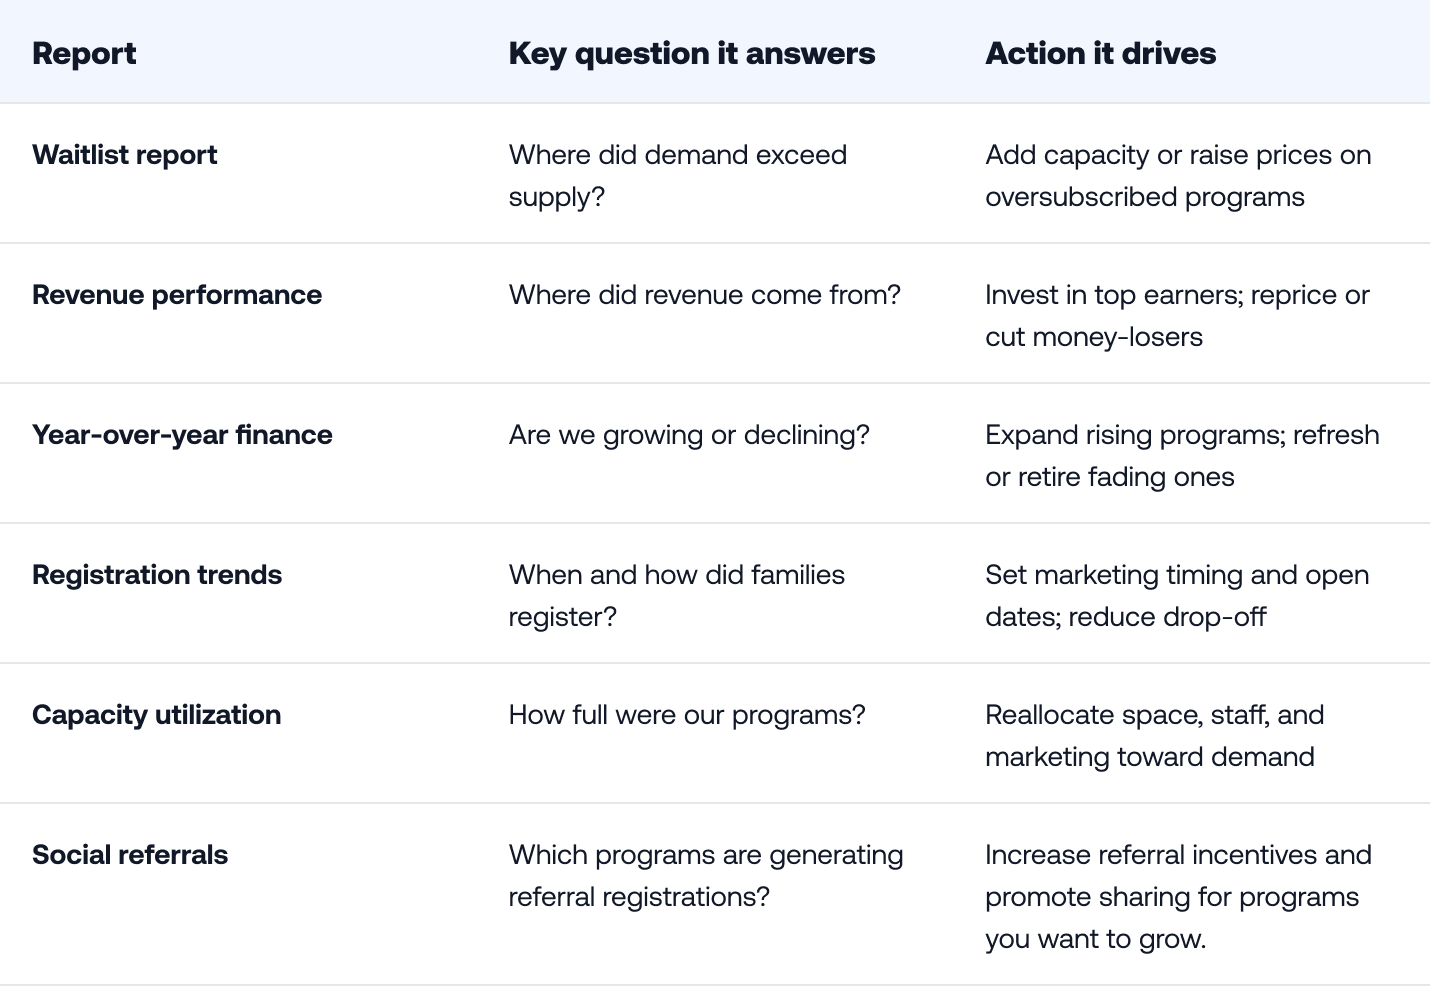
Task: Click "Where did demand exceed supply?" cell
Action: tap(677, 176)
